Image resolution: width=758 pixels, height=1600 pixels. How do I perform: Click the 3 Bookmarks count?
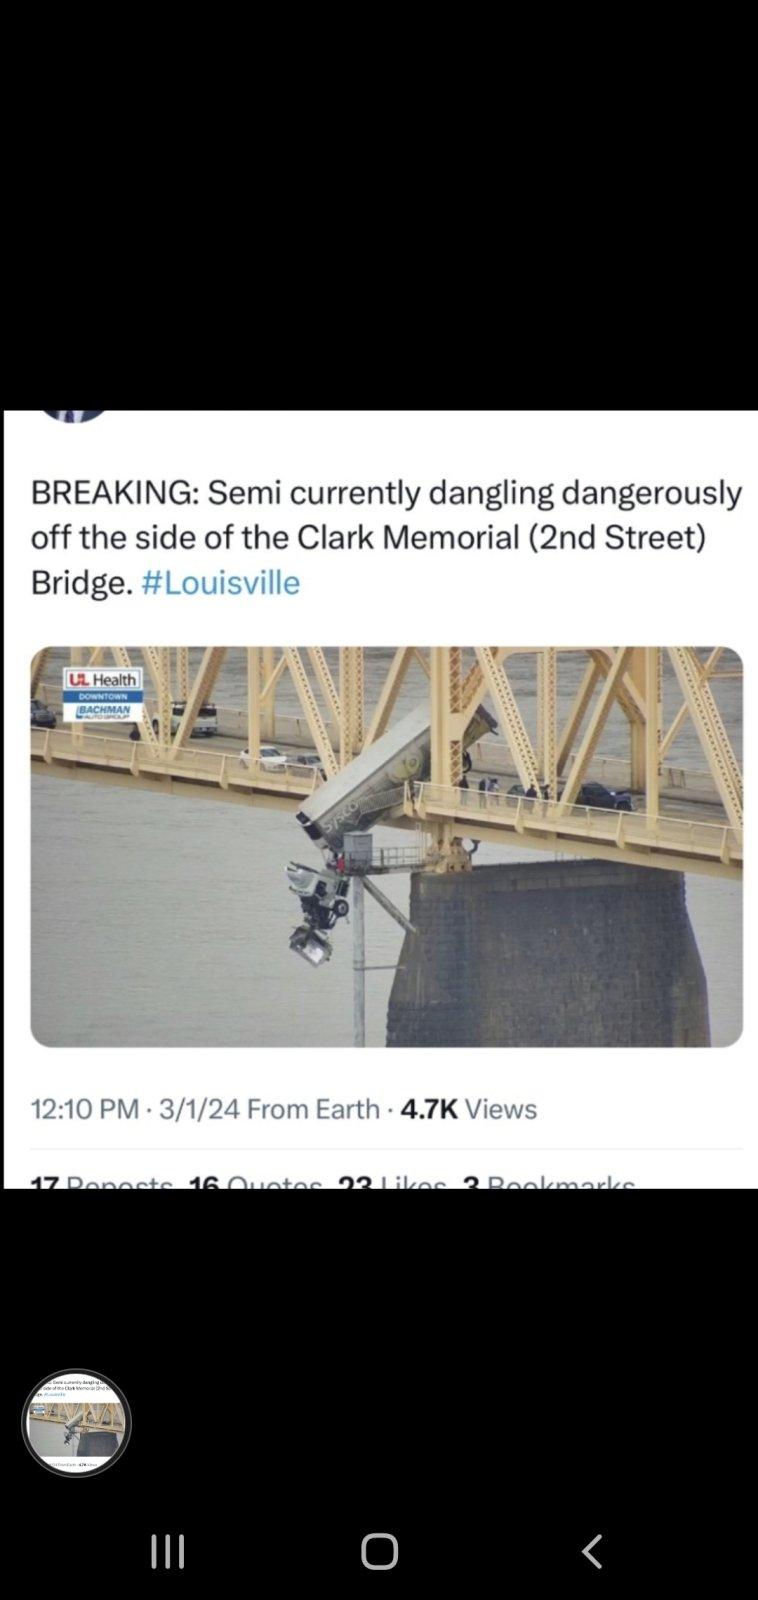(548, 1182)
